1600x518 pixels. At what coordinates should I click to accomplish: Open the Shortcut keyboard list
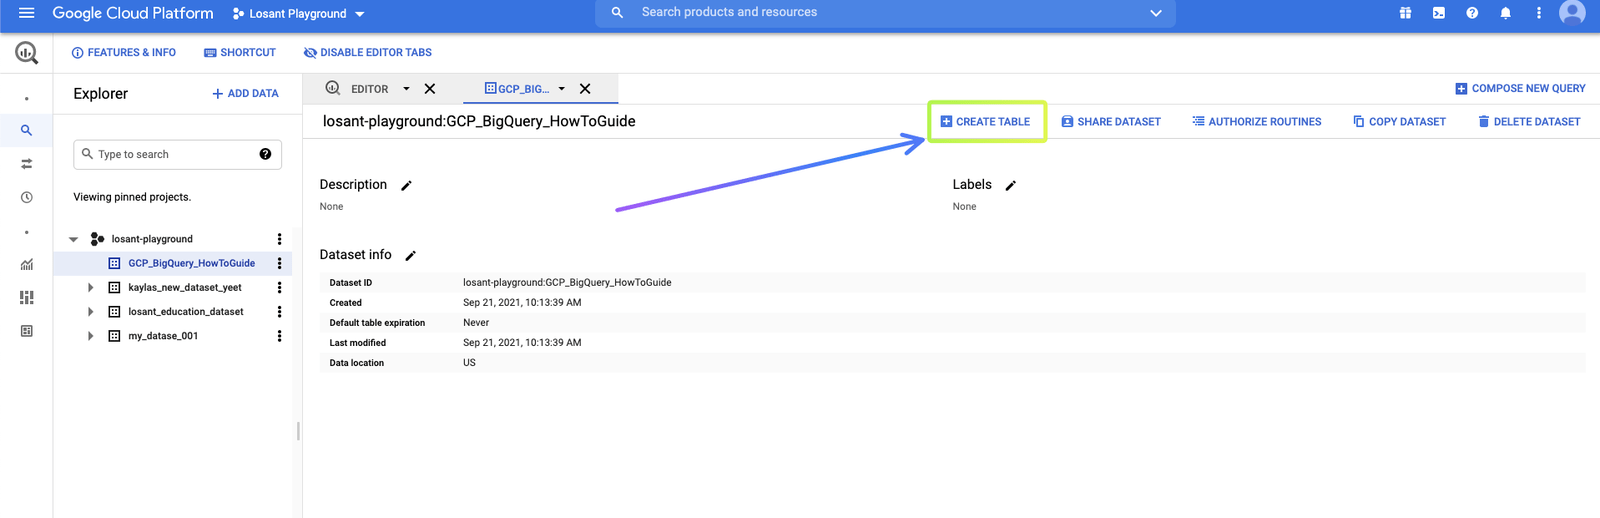[x=240, y=53]
